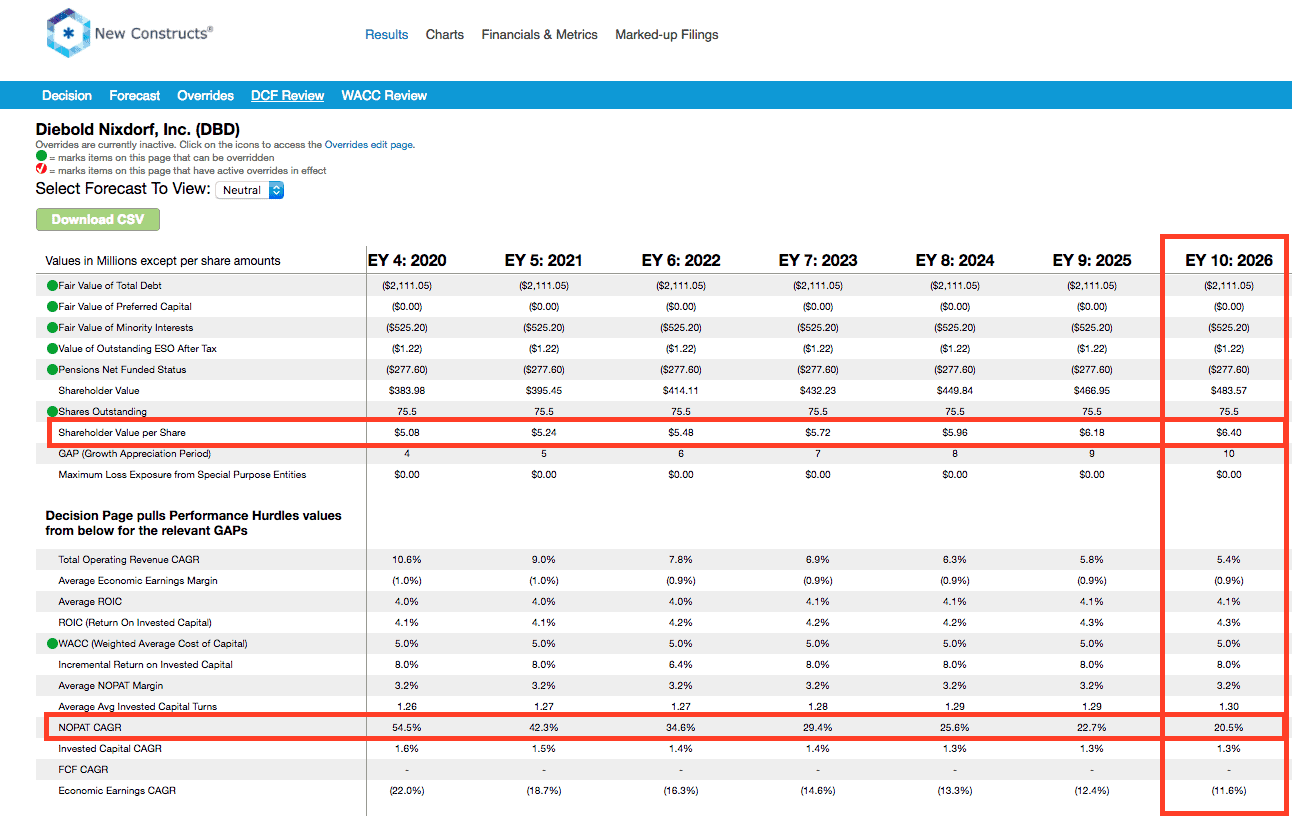The height and width of the screenshot is (816, 1292).
Task: Click the $483.57 Shareholder Value cell
Action: click(x=1229, y=391)
